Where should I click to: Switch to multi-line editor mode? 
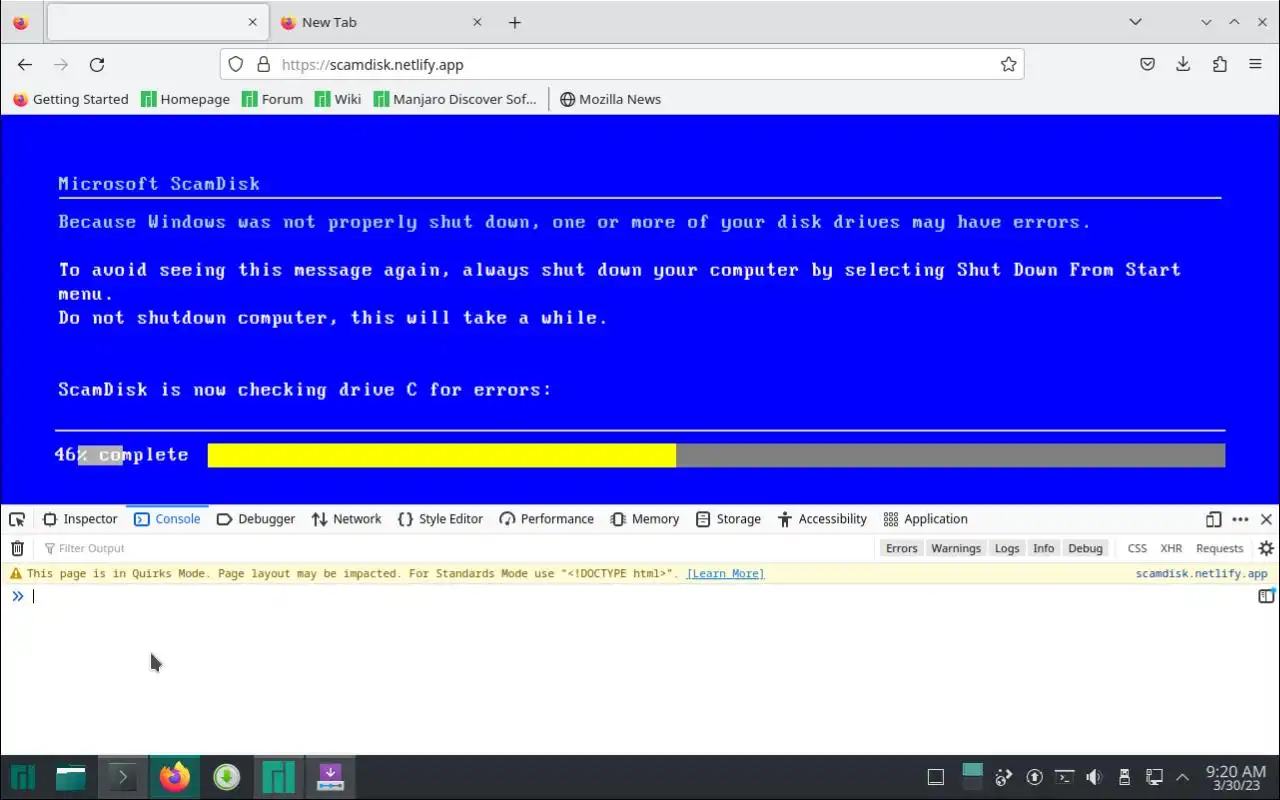pos(1266,596)
